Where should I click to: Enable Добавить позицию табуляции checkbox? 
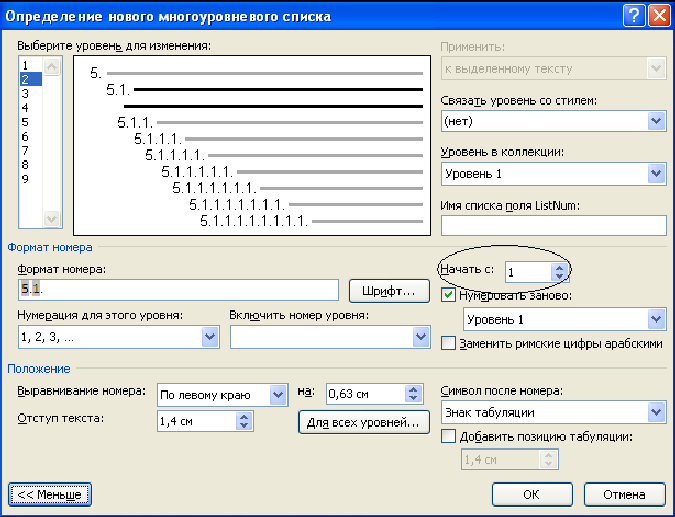[448, 437]
